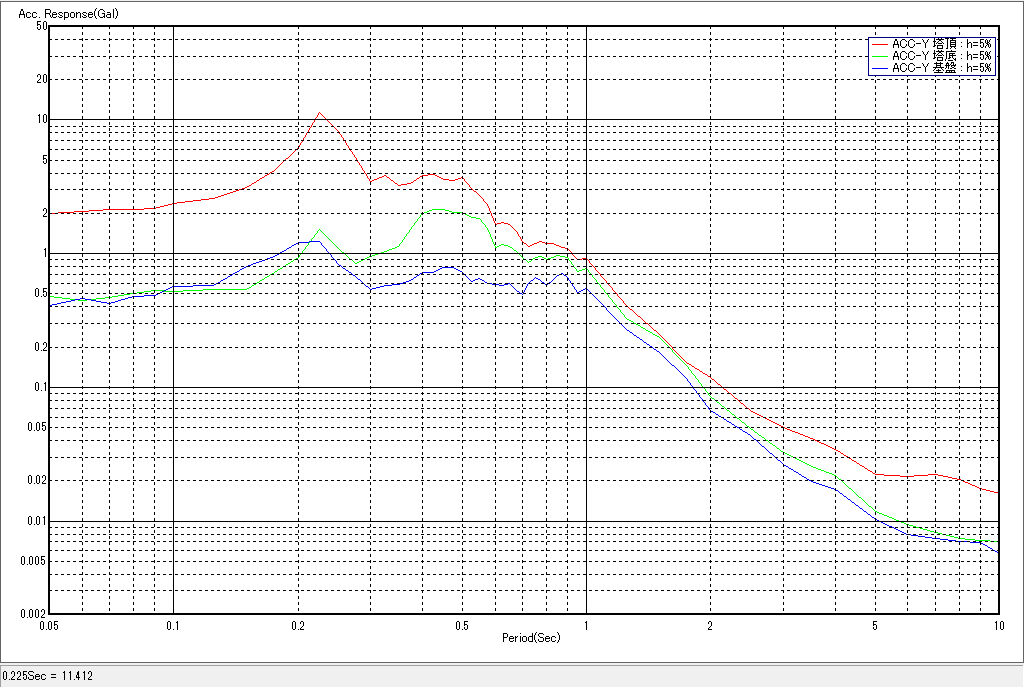This screenshot has width=1024, height=688.
Task: Click the y-axis tick label 50
Action: pos(41,26)
